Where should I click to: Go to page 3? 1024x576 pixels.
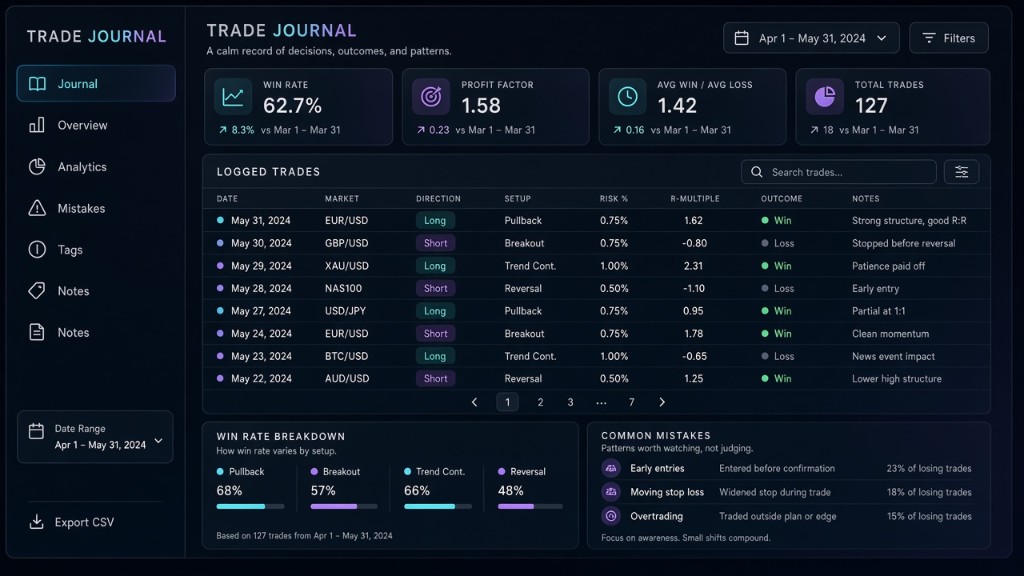(x=570, y=402)
